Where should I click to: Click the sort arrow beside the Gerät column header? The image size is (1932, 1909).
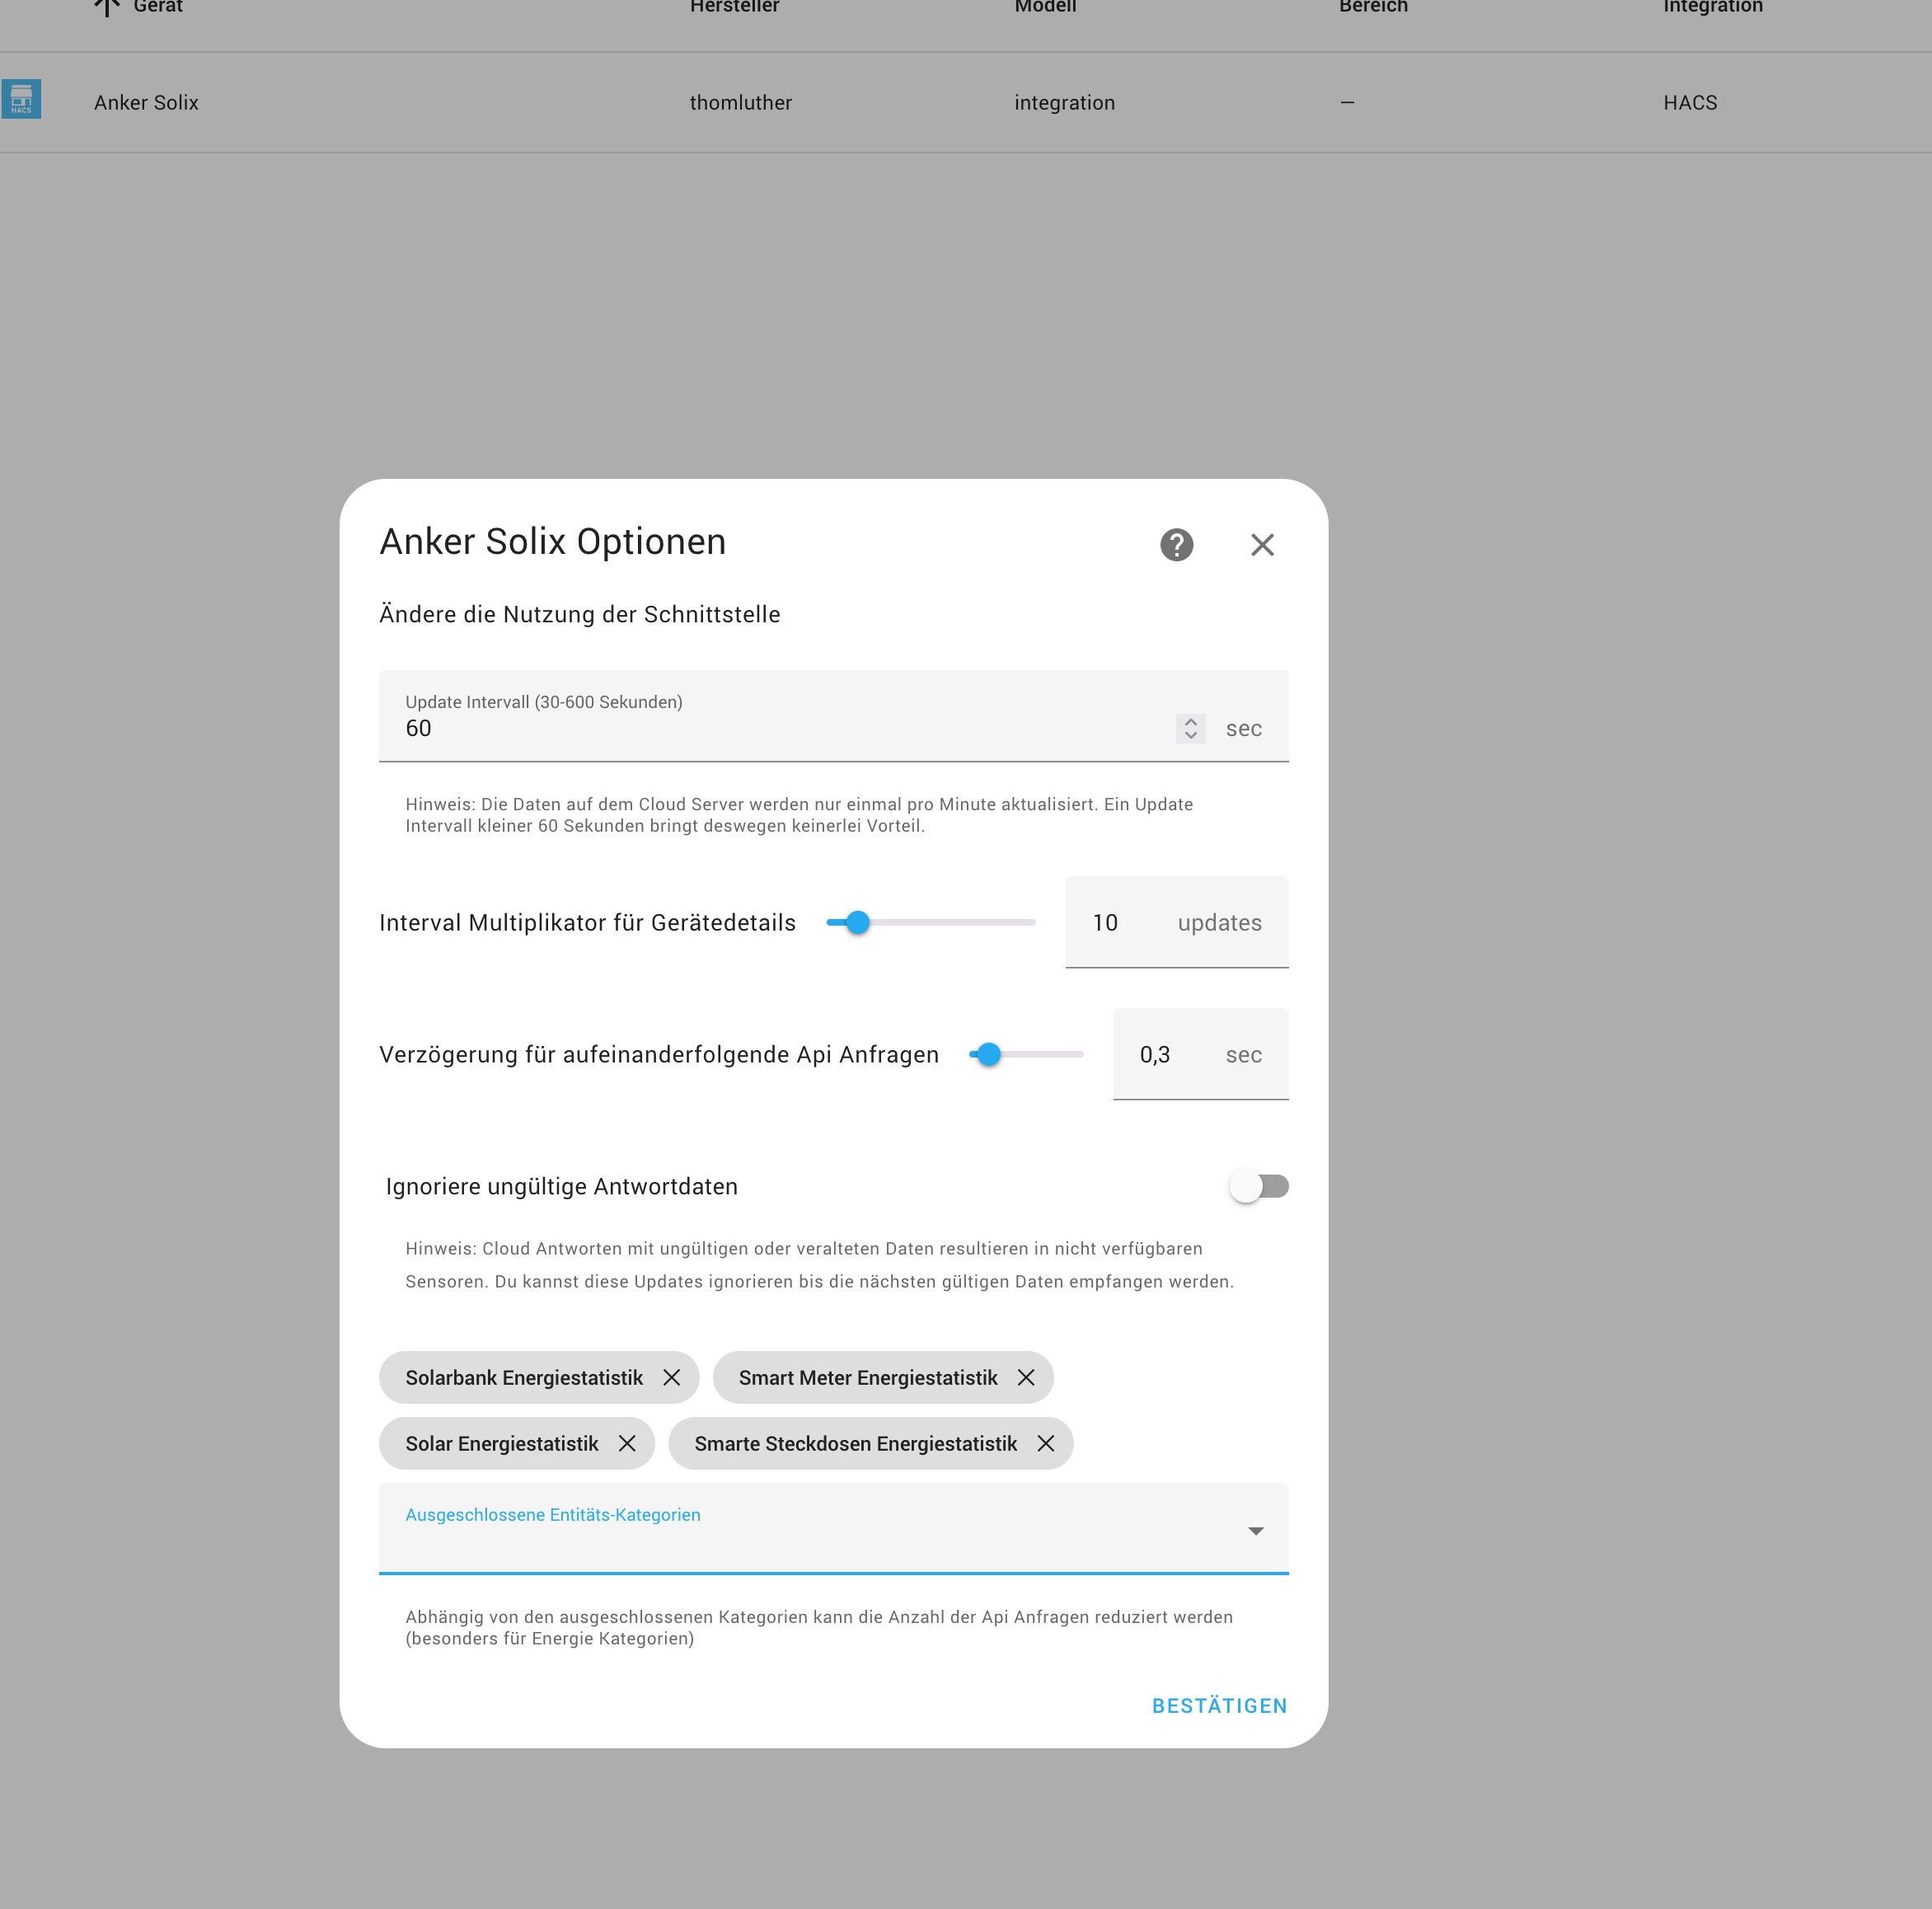coord(106,6)
